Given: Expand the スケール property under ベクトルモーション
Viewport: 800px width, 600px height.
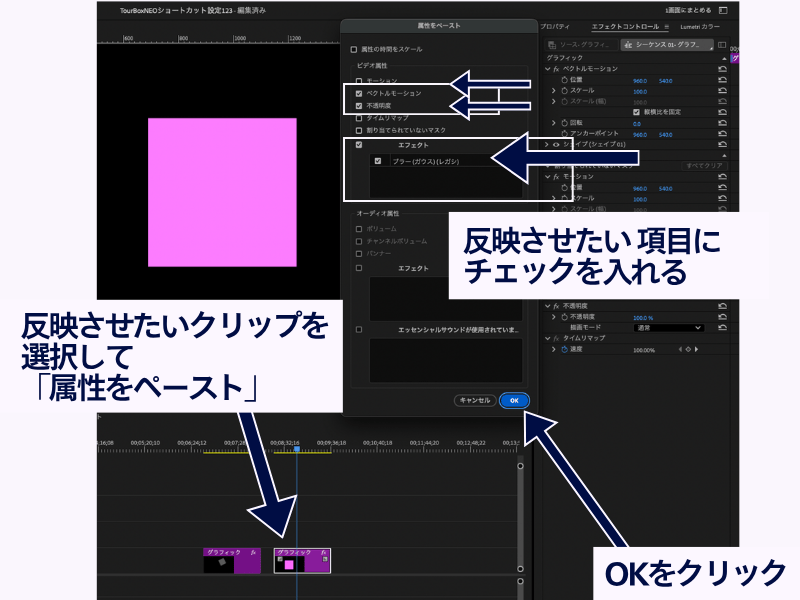Looking at the screenshot, I should (554, 91).
